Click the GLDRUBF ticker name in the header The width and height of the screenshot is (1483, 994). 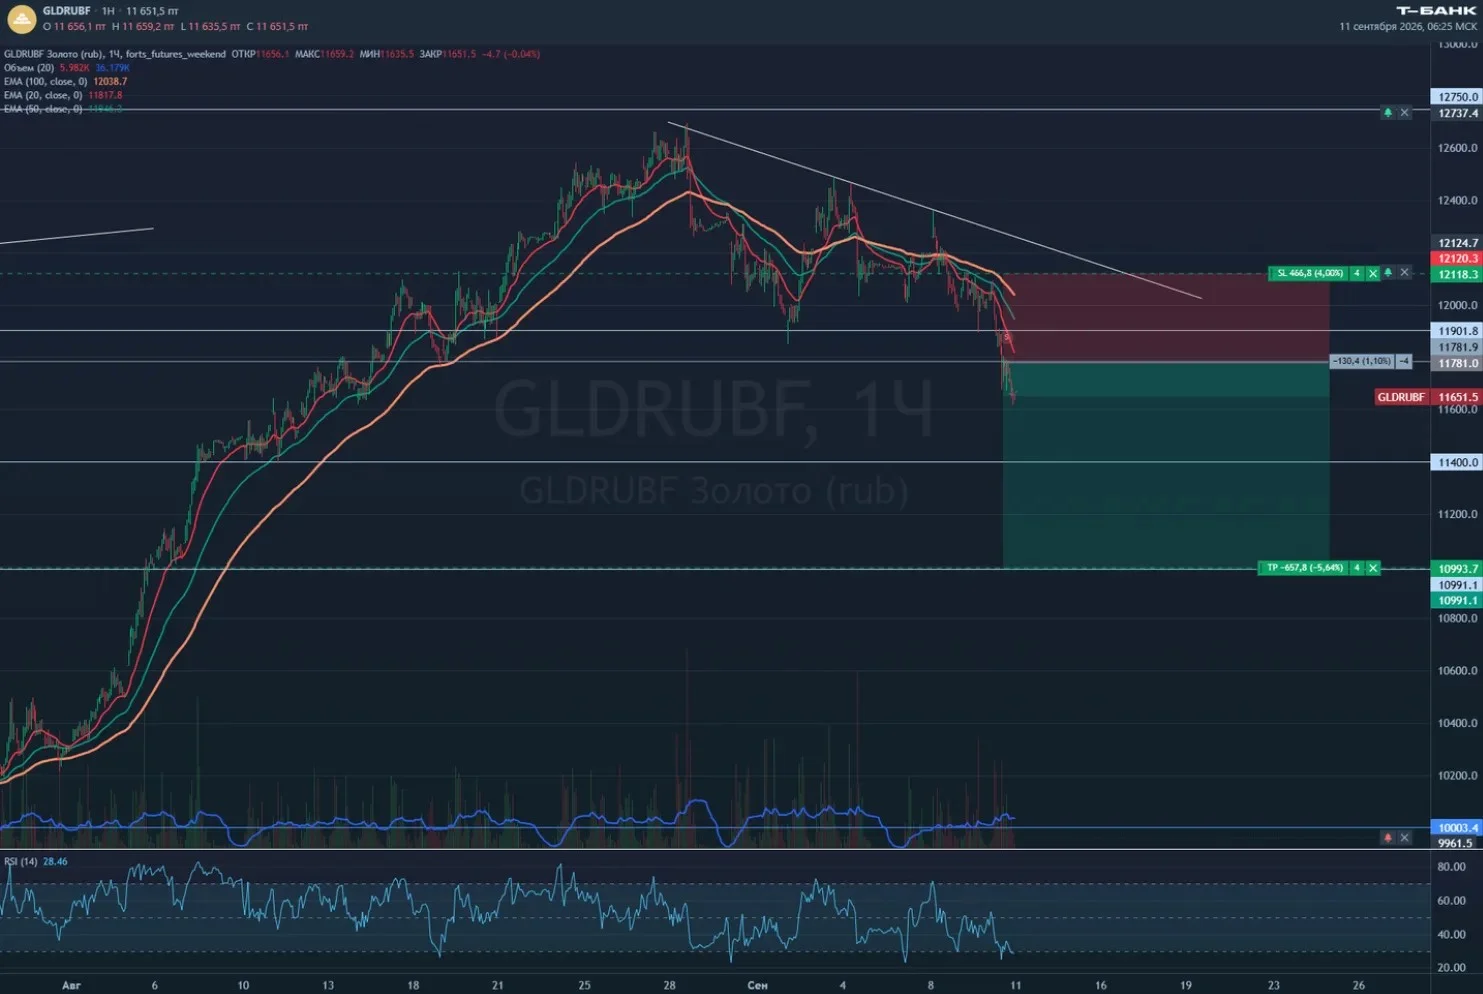66,11
